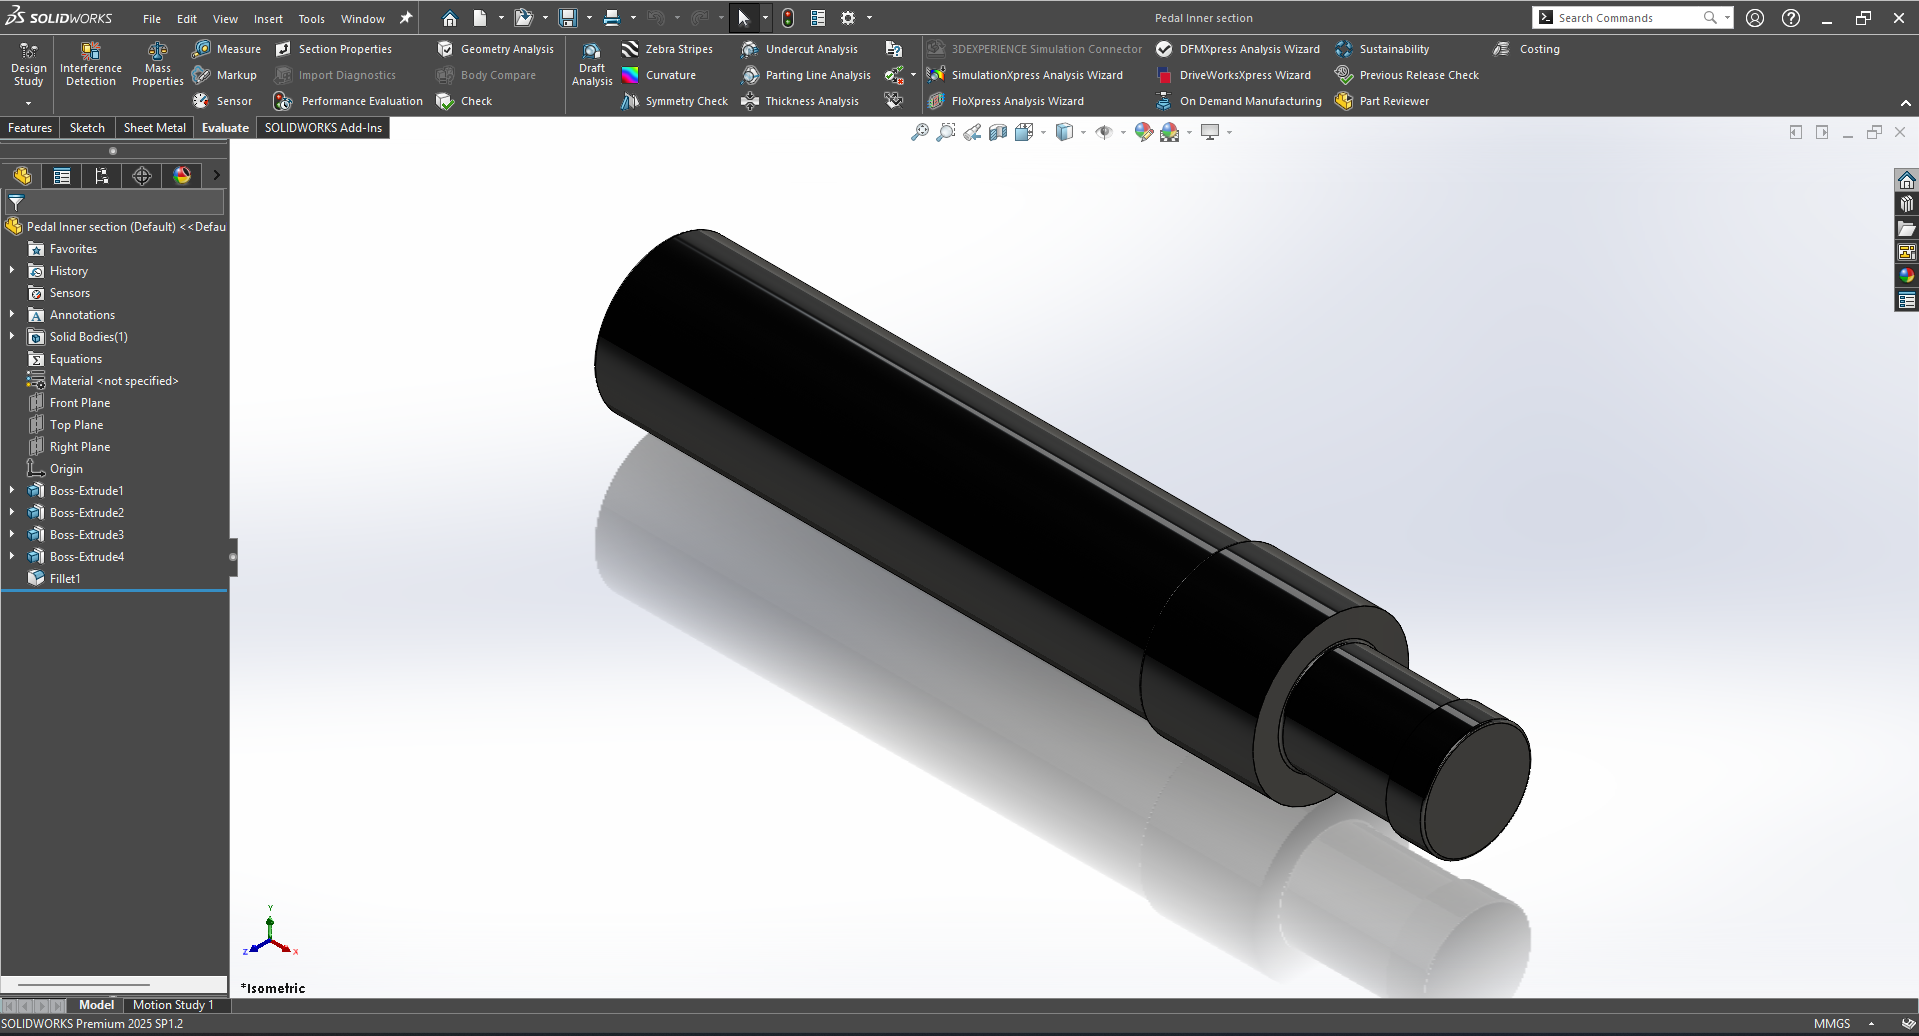The height and width of the screenshot is (1036, 1919).
Task: Run Performance Evaluation
Action: click(x=350, y=101)
